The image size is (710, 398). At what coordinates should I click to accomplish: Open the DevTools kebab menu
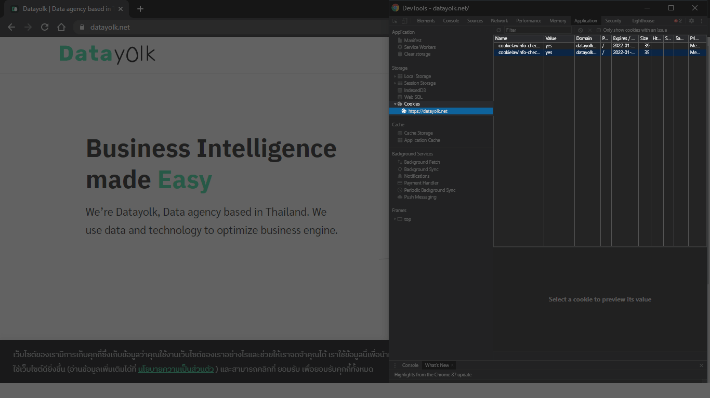coord(701,21)
